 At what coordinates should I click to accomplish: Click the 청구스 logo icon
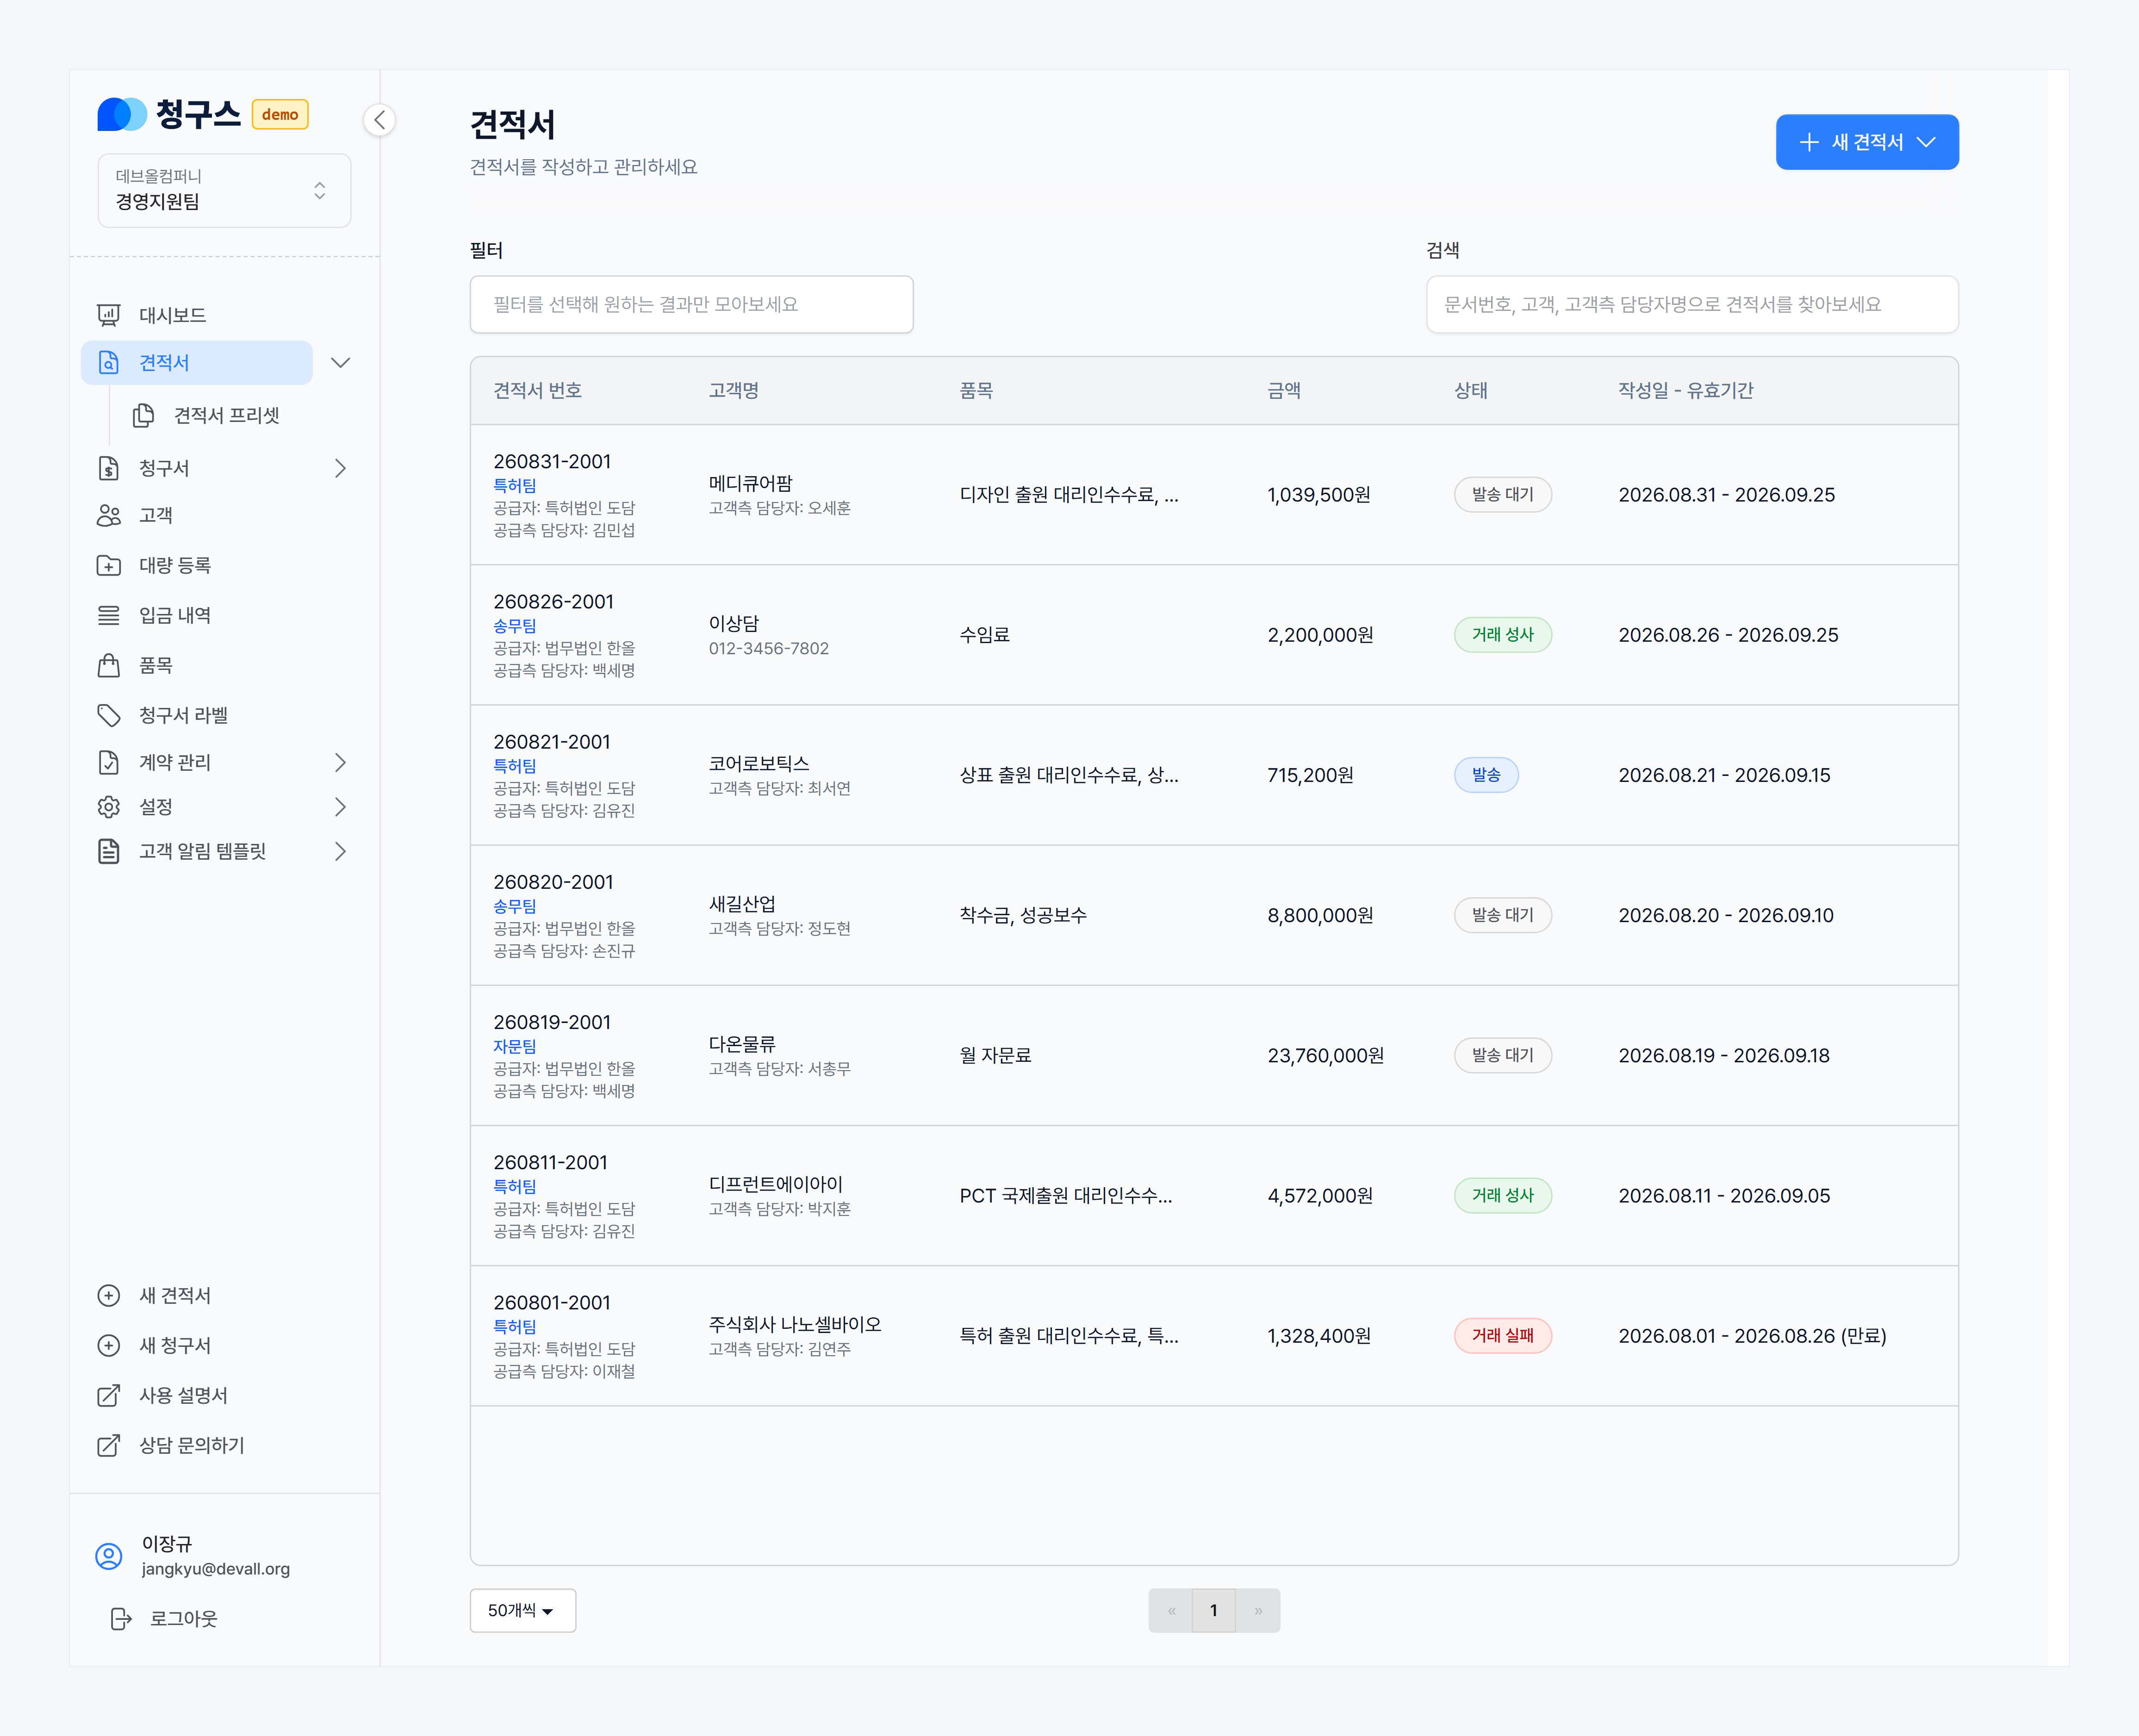pos(122,114)
